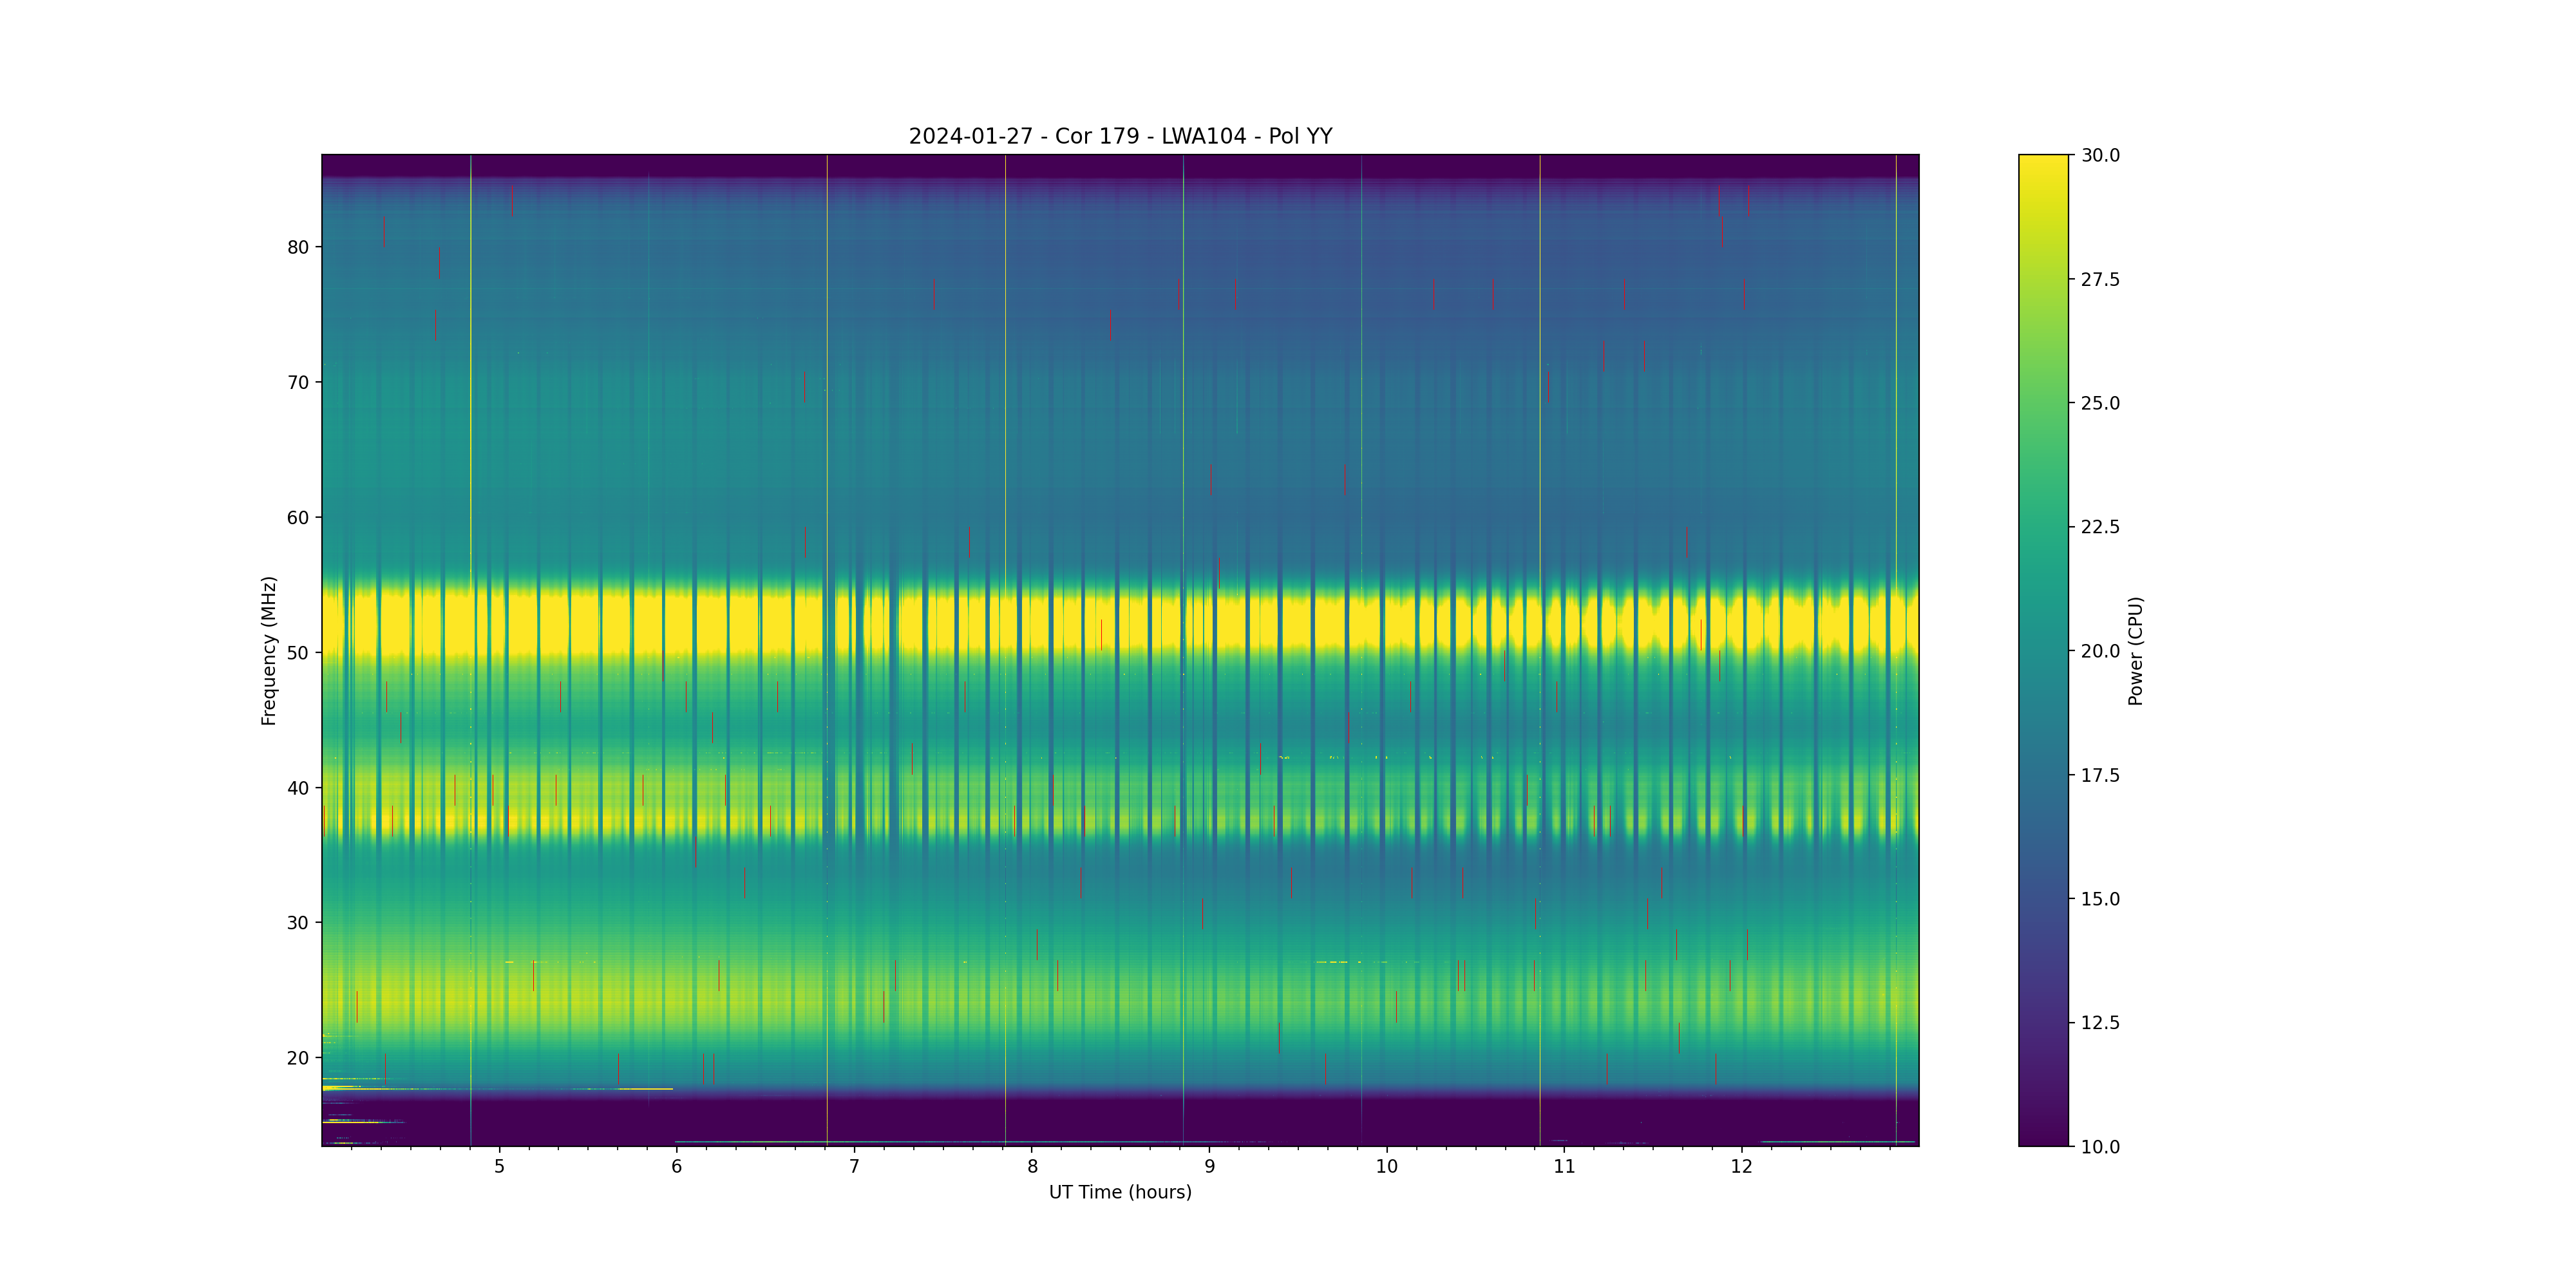Click the dark purple bottom of the colorbar
Screen dimensions: 2576x1288
2043,1136
